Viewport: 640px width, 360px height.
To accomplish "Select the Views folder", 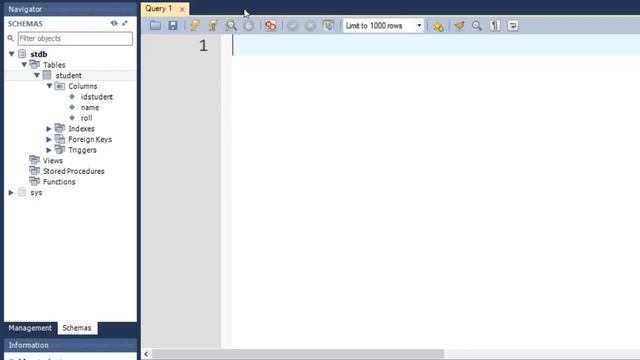I will pos(53,160).
